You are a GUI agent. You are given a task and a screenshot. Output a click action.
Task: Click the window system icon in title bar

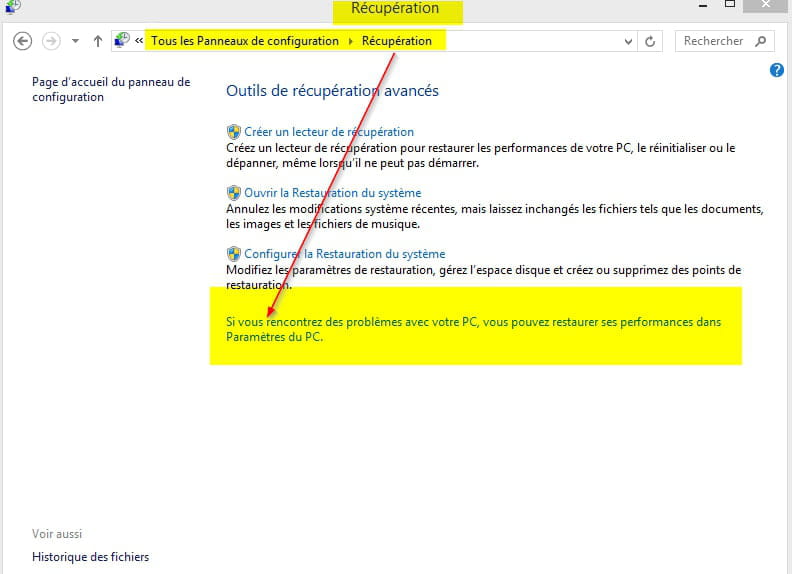click(12, 7)
